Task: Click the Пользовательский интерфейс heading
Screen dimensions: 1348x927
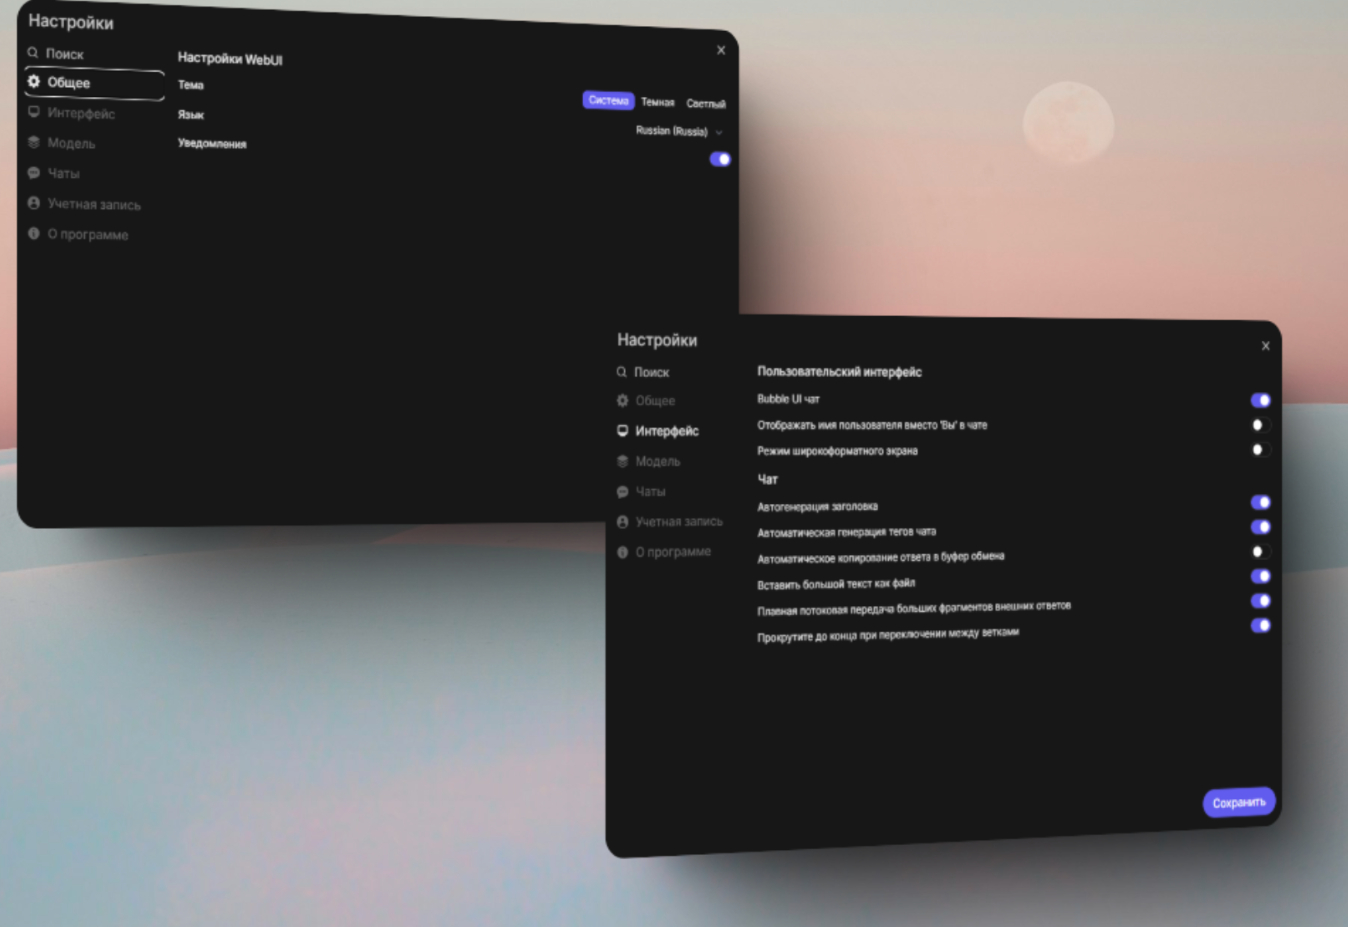Action: 839,372
